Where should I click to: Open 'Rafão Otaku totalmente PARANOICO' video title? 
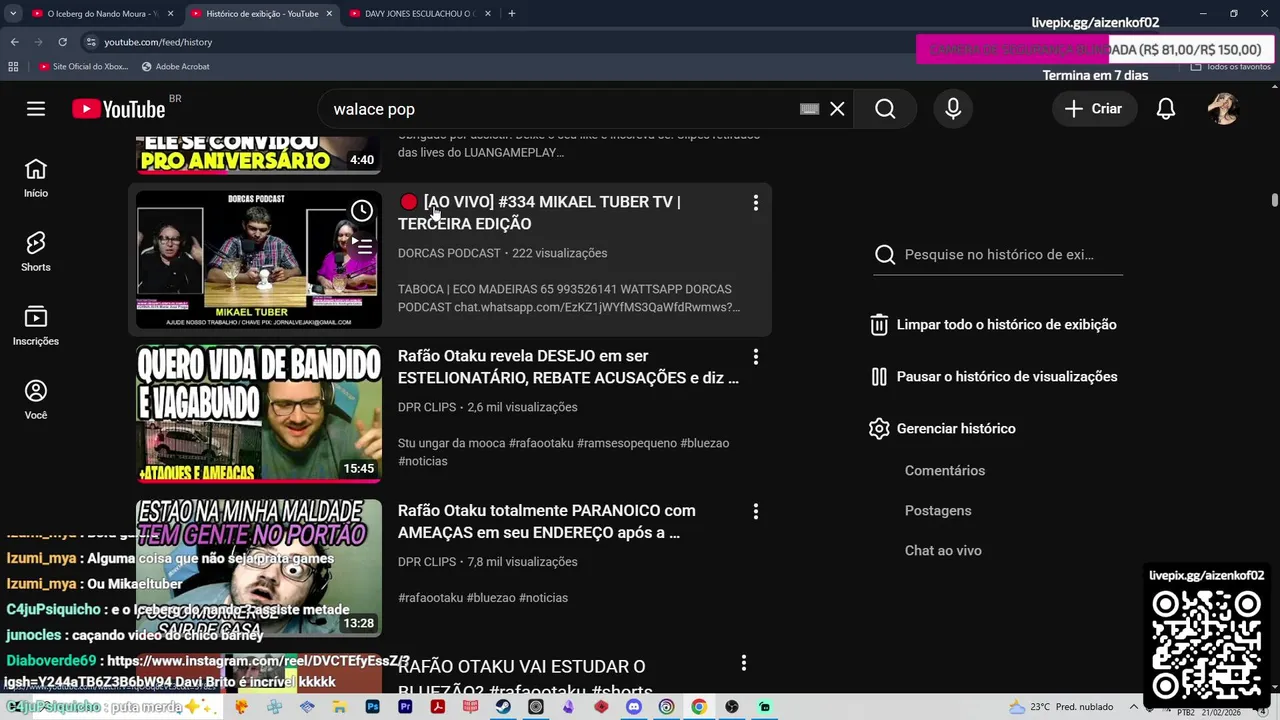[547, 521]
